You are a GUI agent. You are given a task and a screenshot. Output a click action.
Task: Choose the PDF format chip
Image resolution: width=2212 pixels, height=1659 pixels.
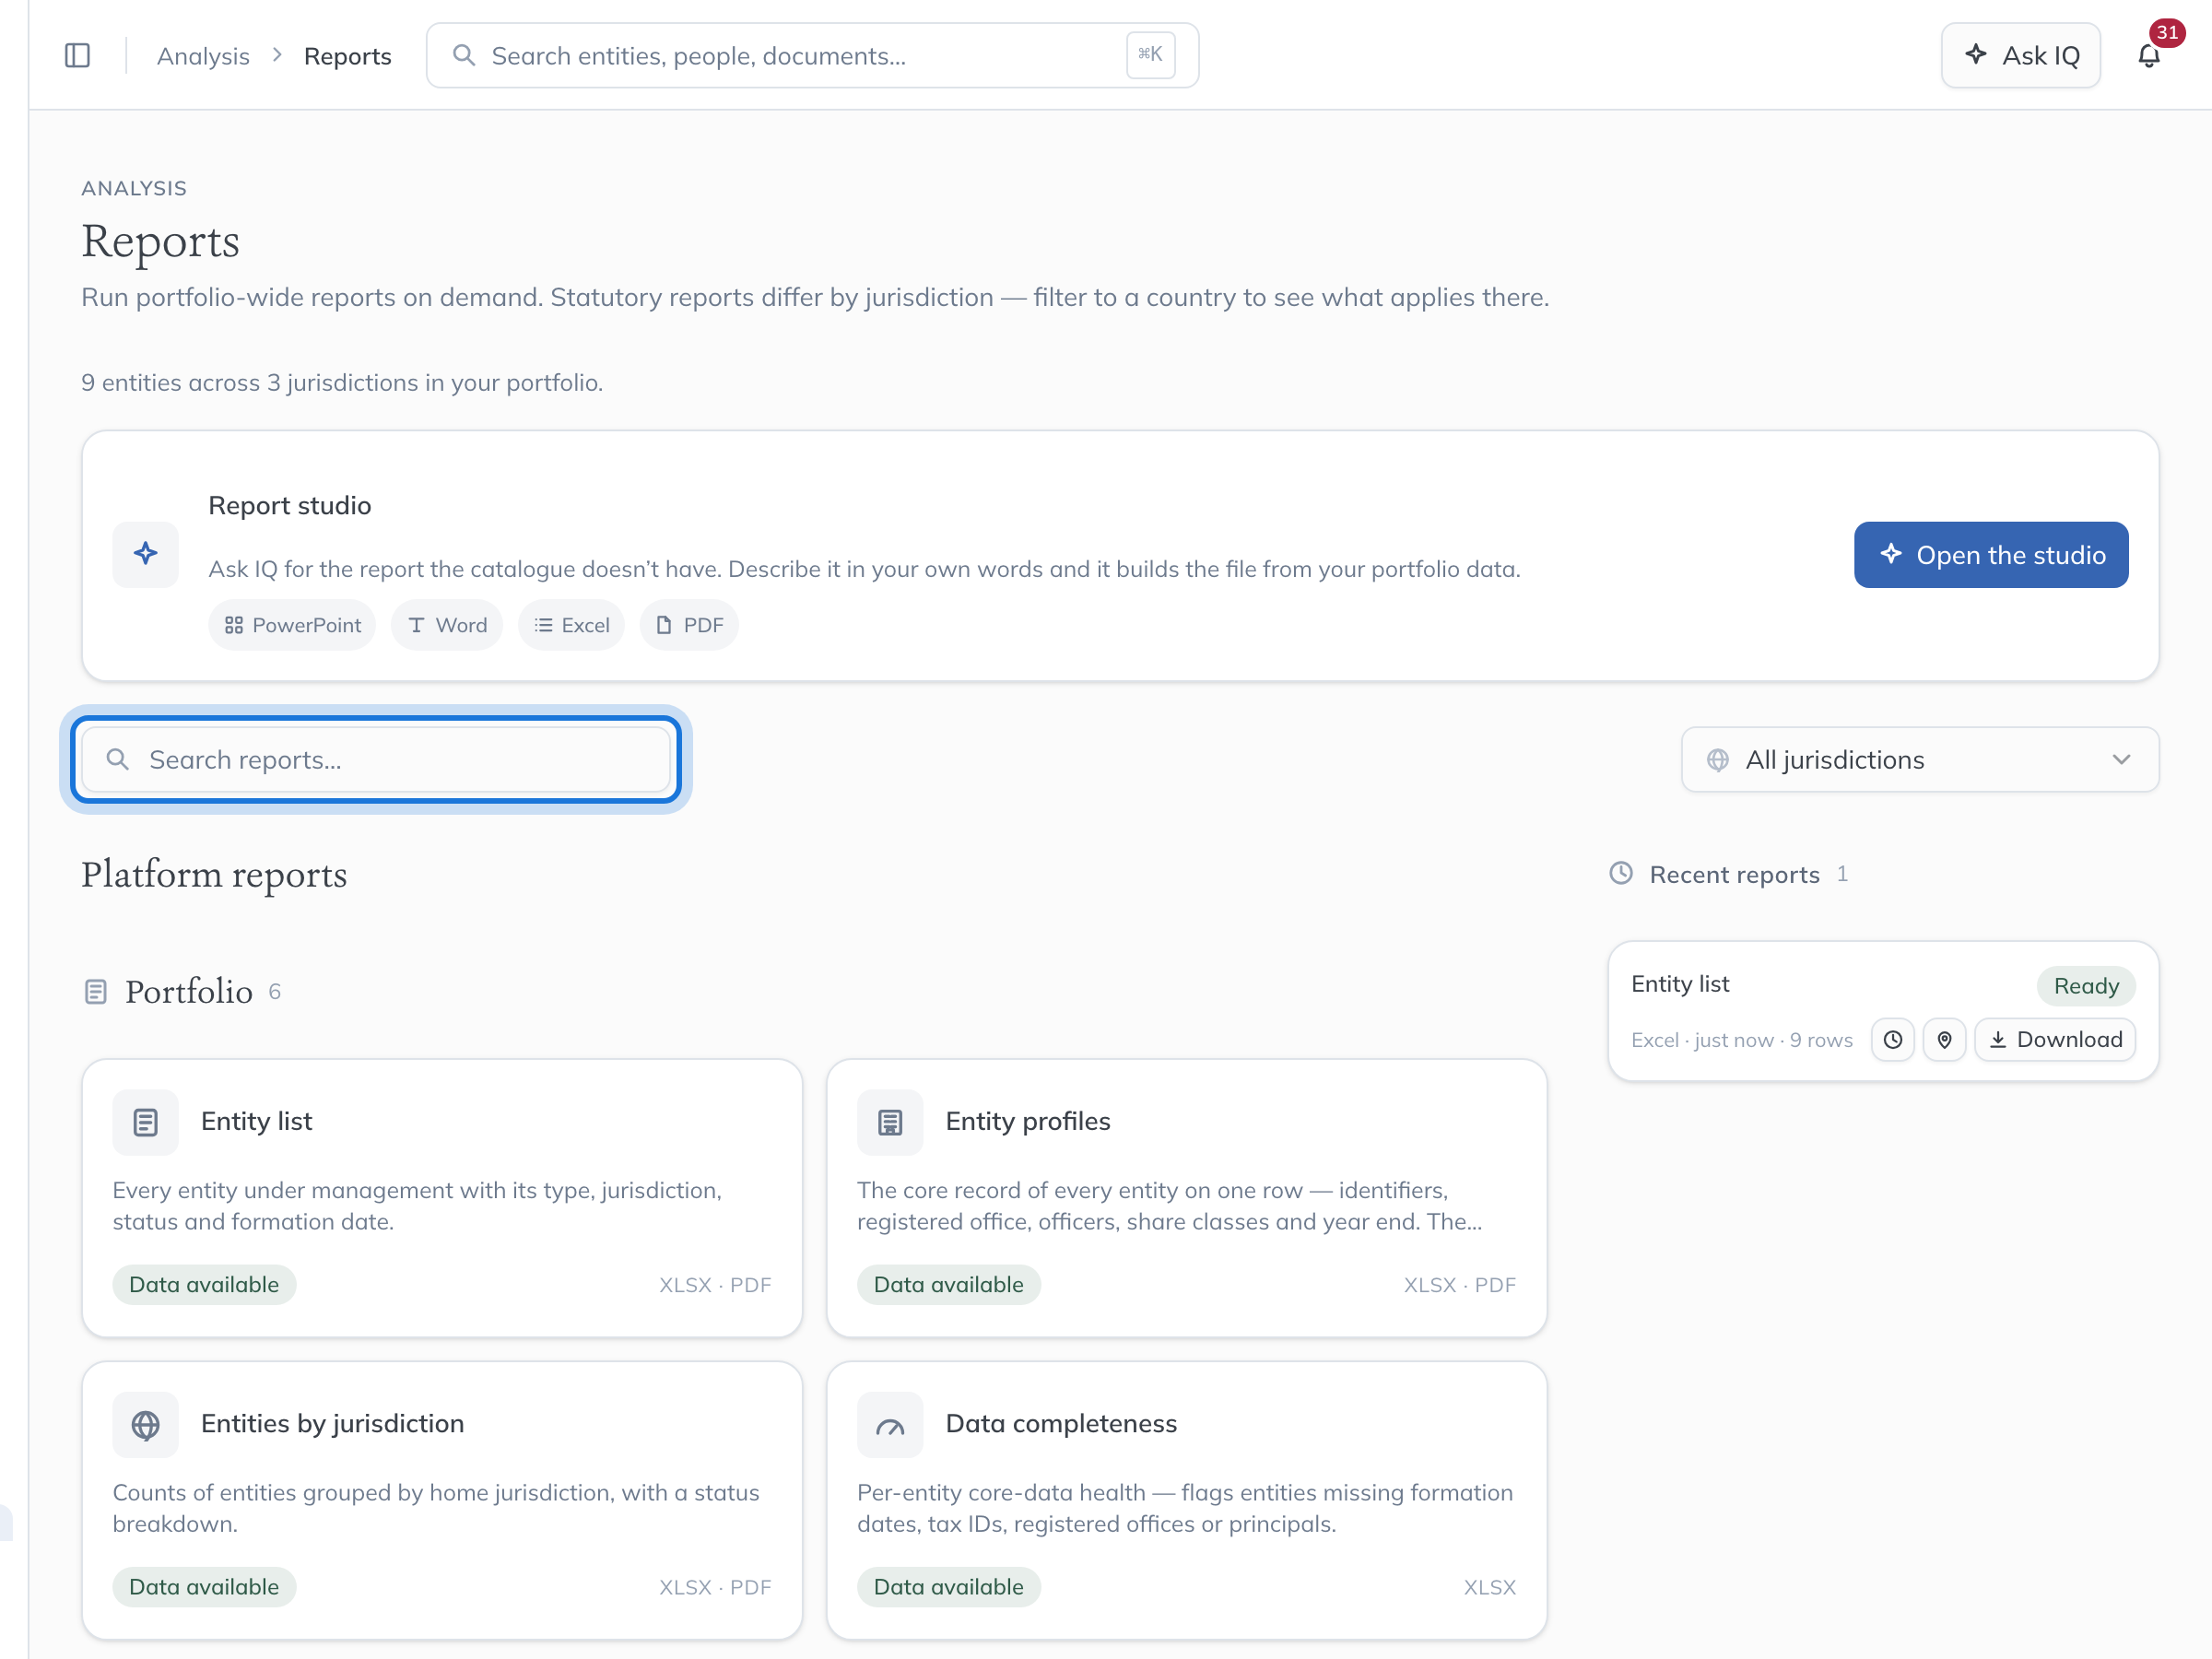(x=689, y=625)
